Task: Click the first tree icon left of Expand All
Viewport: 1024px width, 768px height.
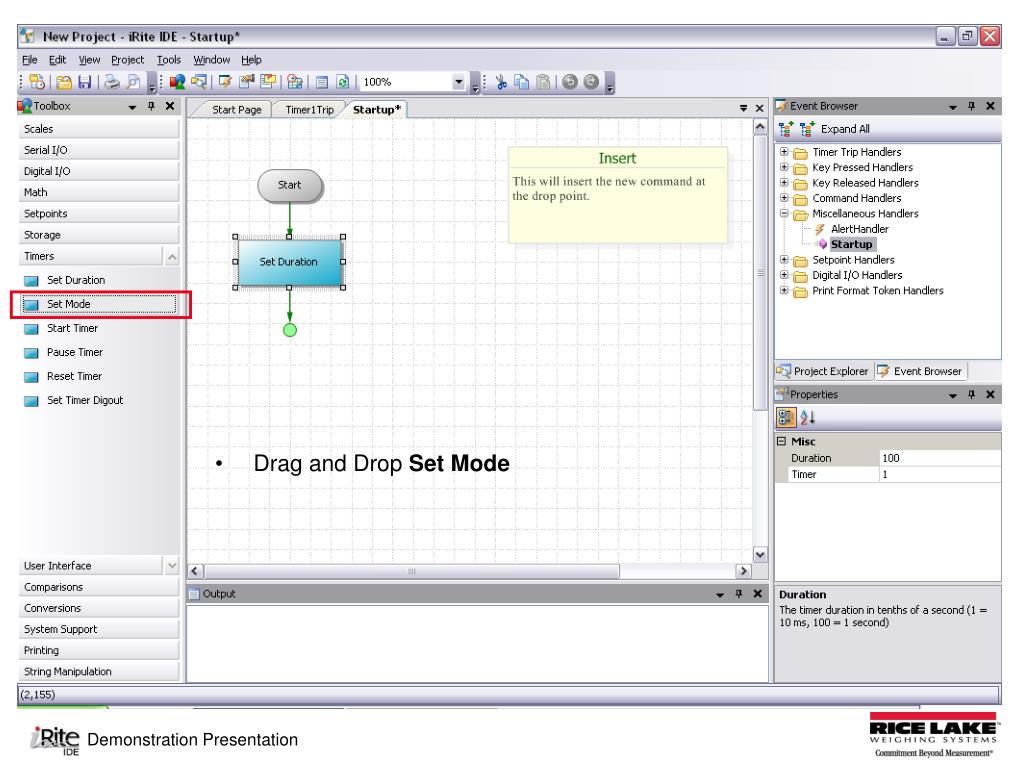Action: click(786, 129)
